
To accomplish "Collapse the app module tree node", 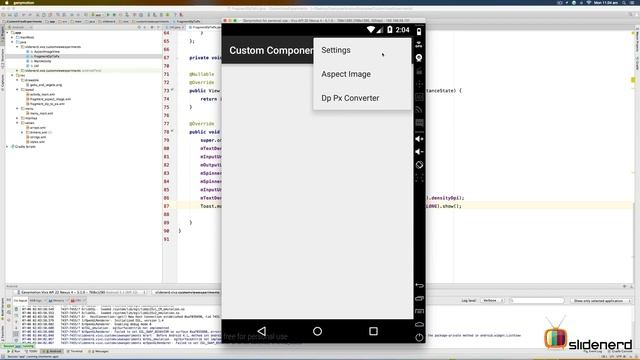I will pos(8,33).
